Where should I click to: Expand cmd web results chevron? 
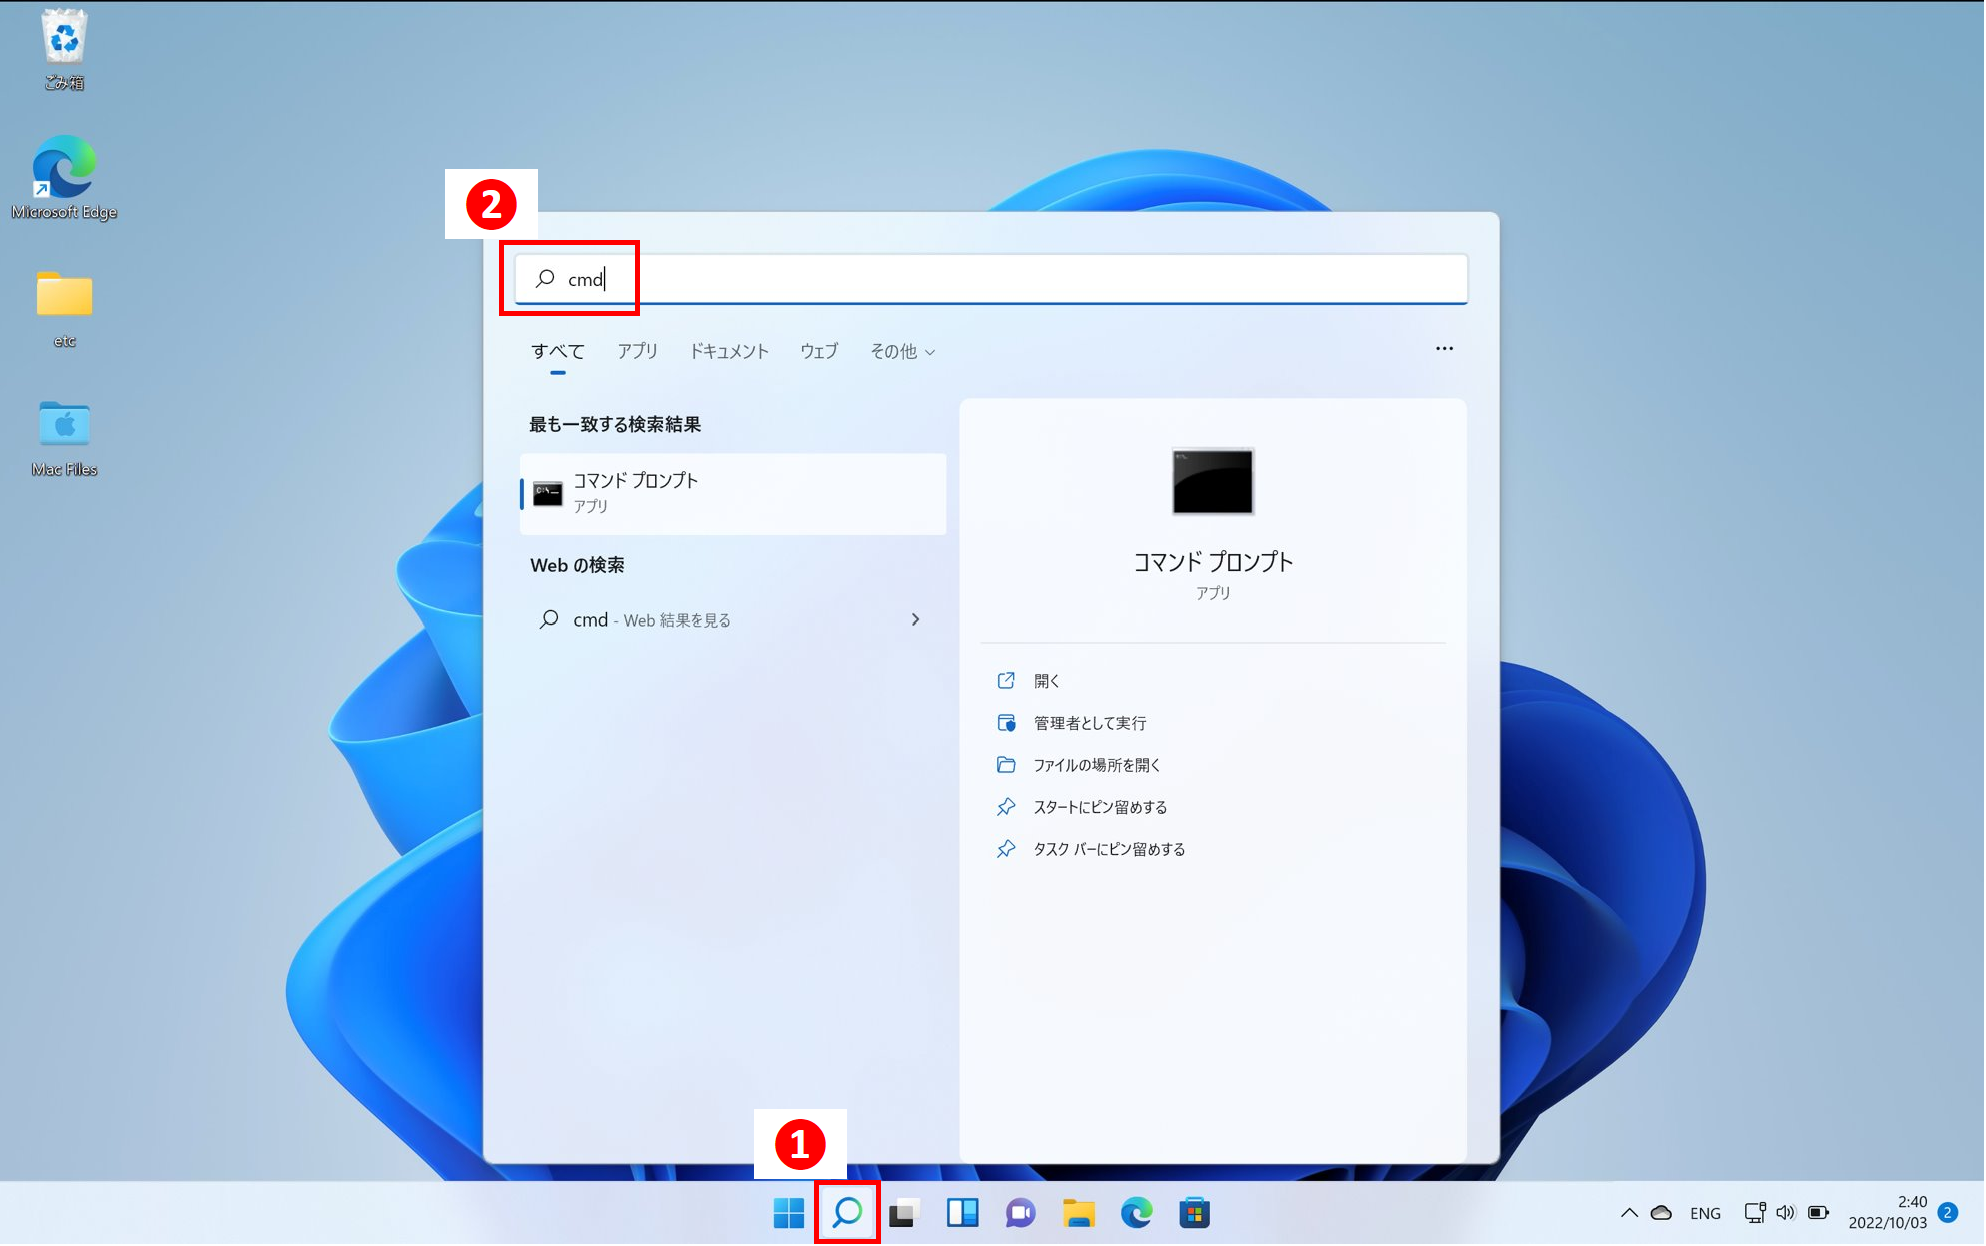pos(915,620)
